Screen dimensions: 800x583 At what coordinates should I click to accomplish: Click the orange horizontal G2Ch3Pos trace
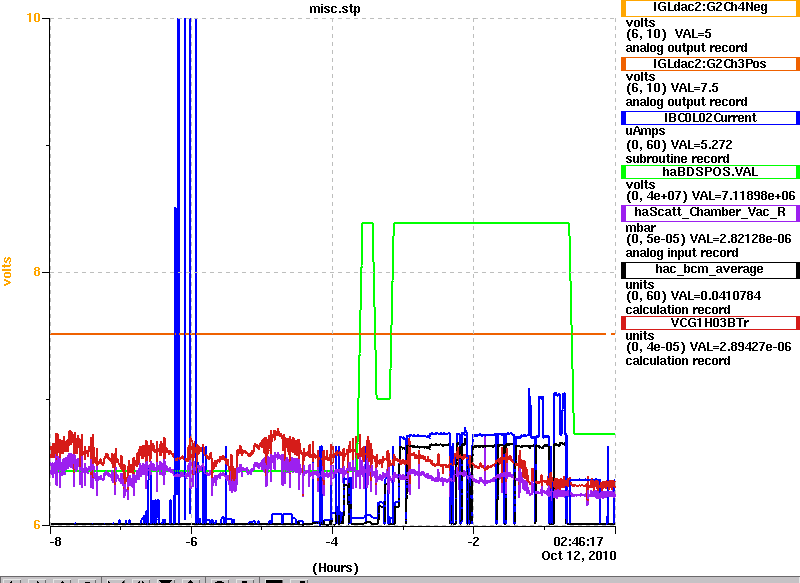click(332, 334)
